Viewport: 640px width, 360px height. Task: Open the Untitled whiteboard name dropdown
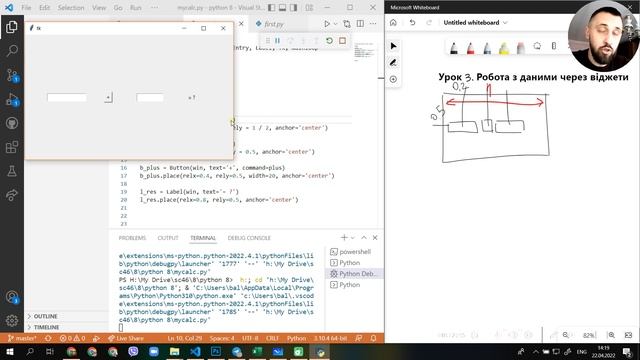coord(475,22)
